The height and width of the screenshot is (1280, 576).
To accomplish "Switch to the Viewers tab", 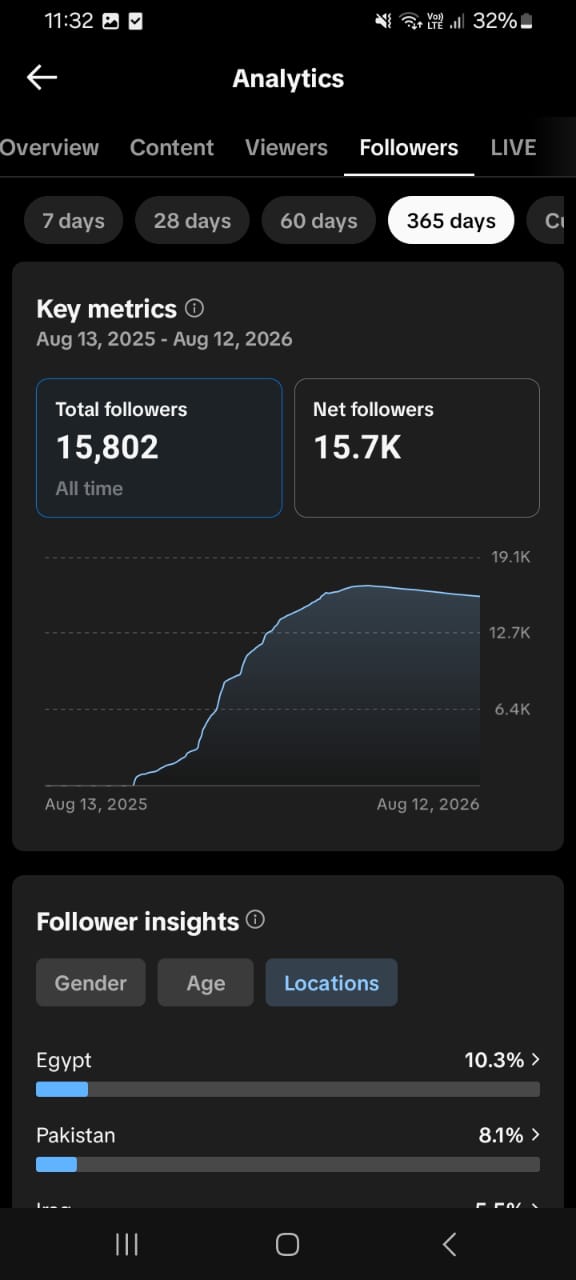I will [x=286, y=148].
